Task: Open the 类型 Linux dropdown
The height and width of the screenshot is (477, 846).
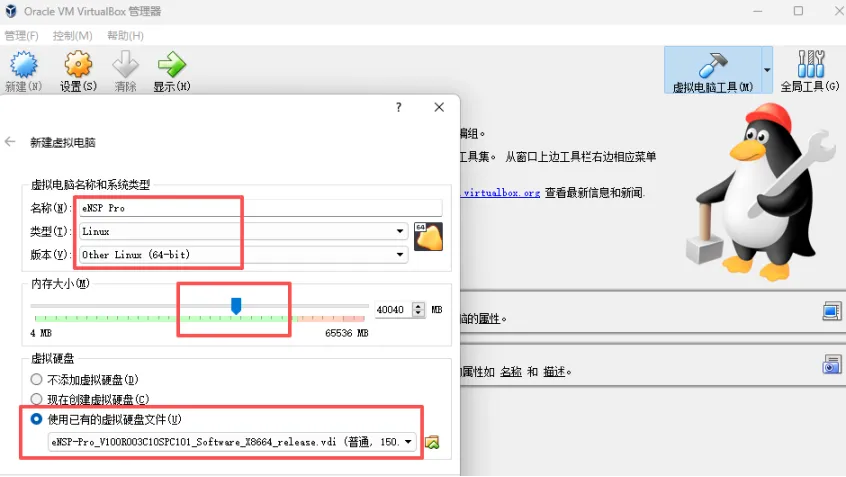Action: 243,231
